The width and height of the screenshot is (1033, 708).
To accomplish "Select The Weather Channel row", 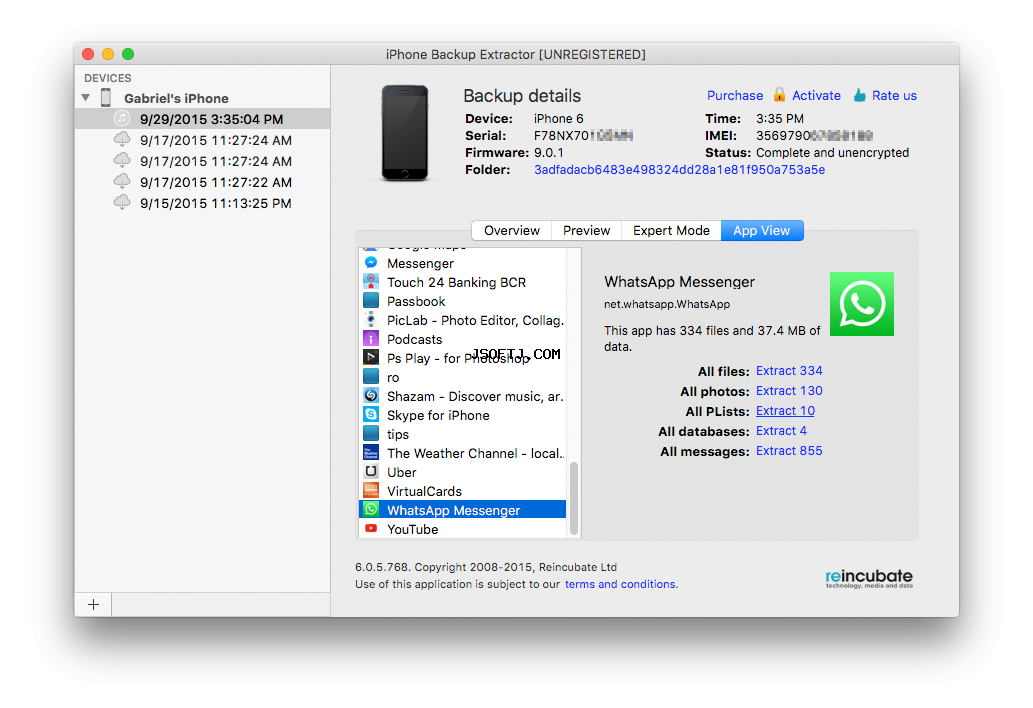I will [462, 454].
